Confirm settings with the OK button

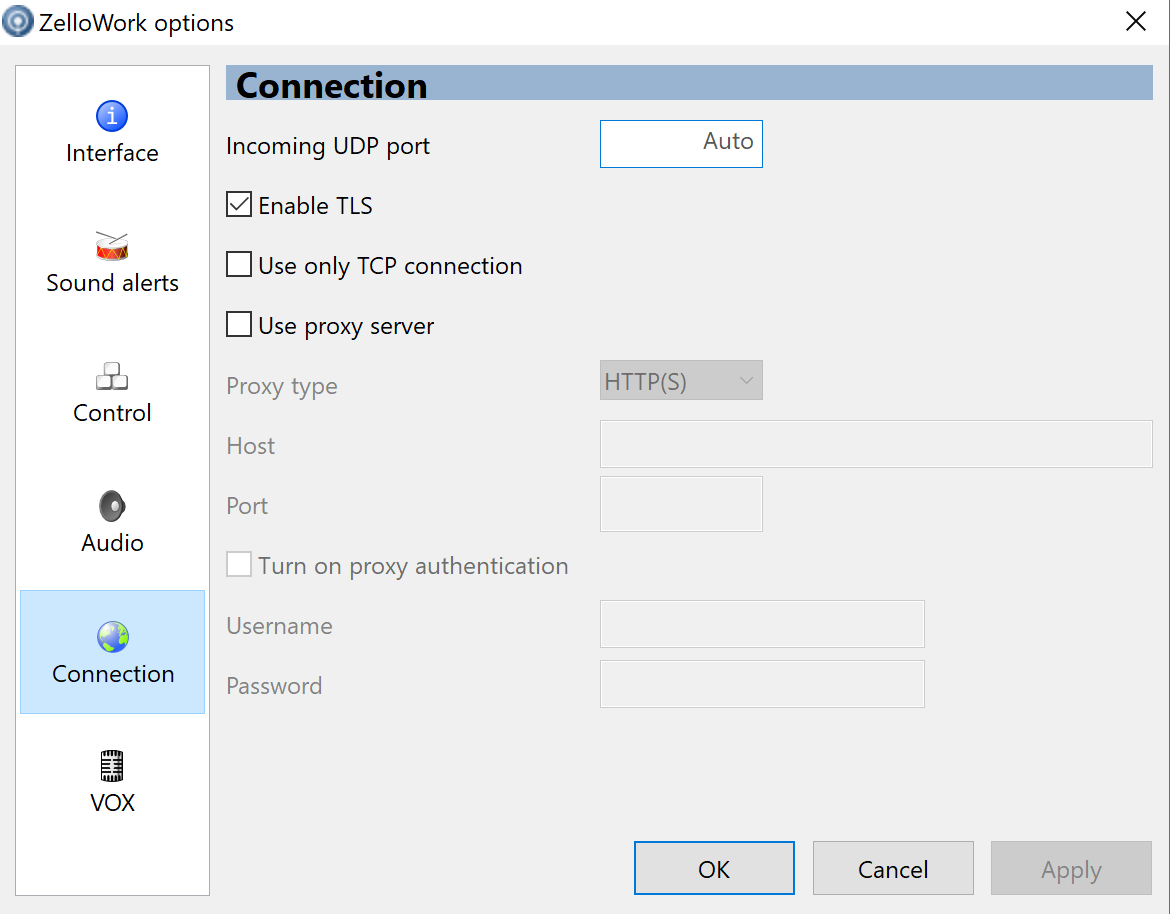pyautogui.click(x=714, y=868)
